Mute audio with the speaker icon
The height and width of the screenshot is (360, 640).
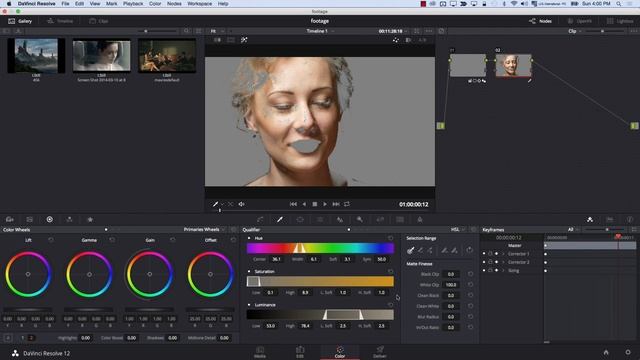point(241,204)
